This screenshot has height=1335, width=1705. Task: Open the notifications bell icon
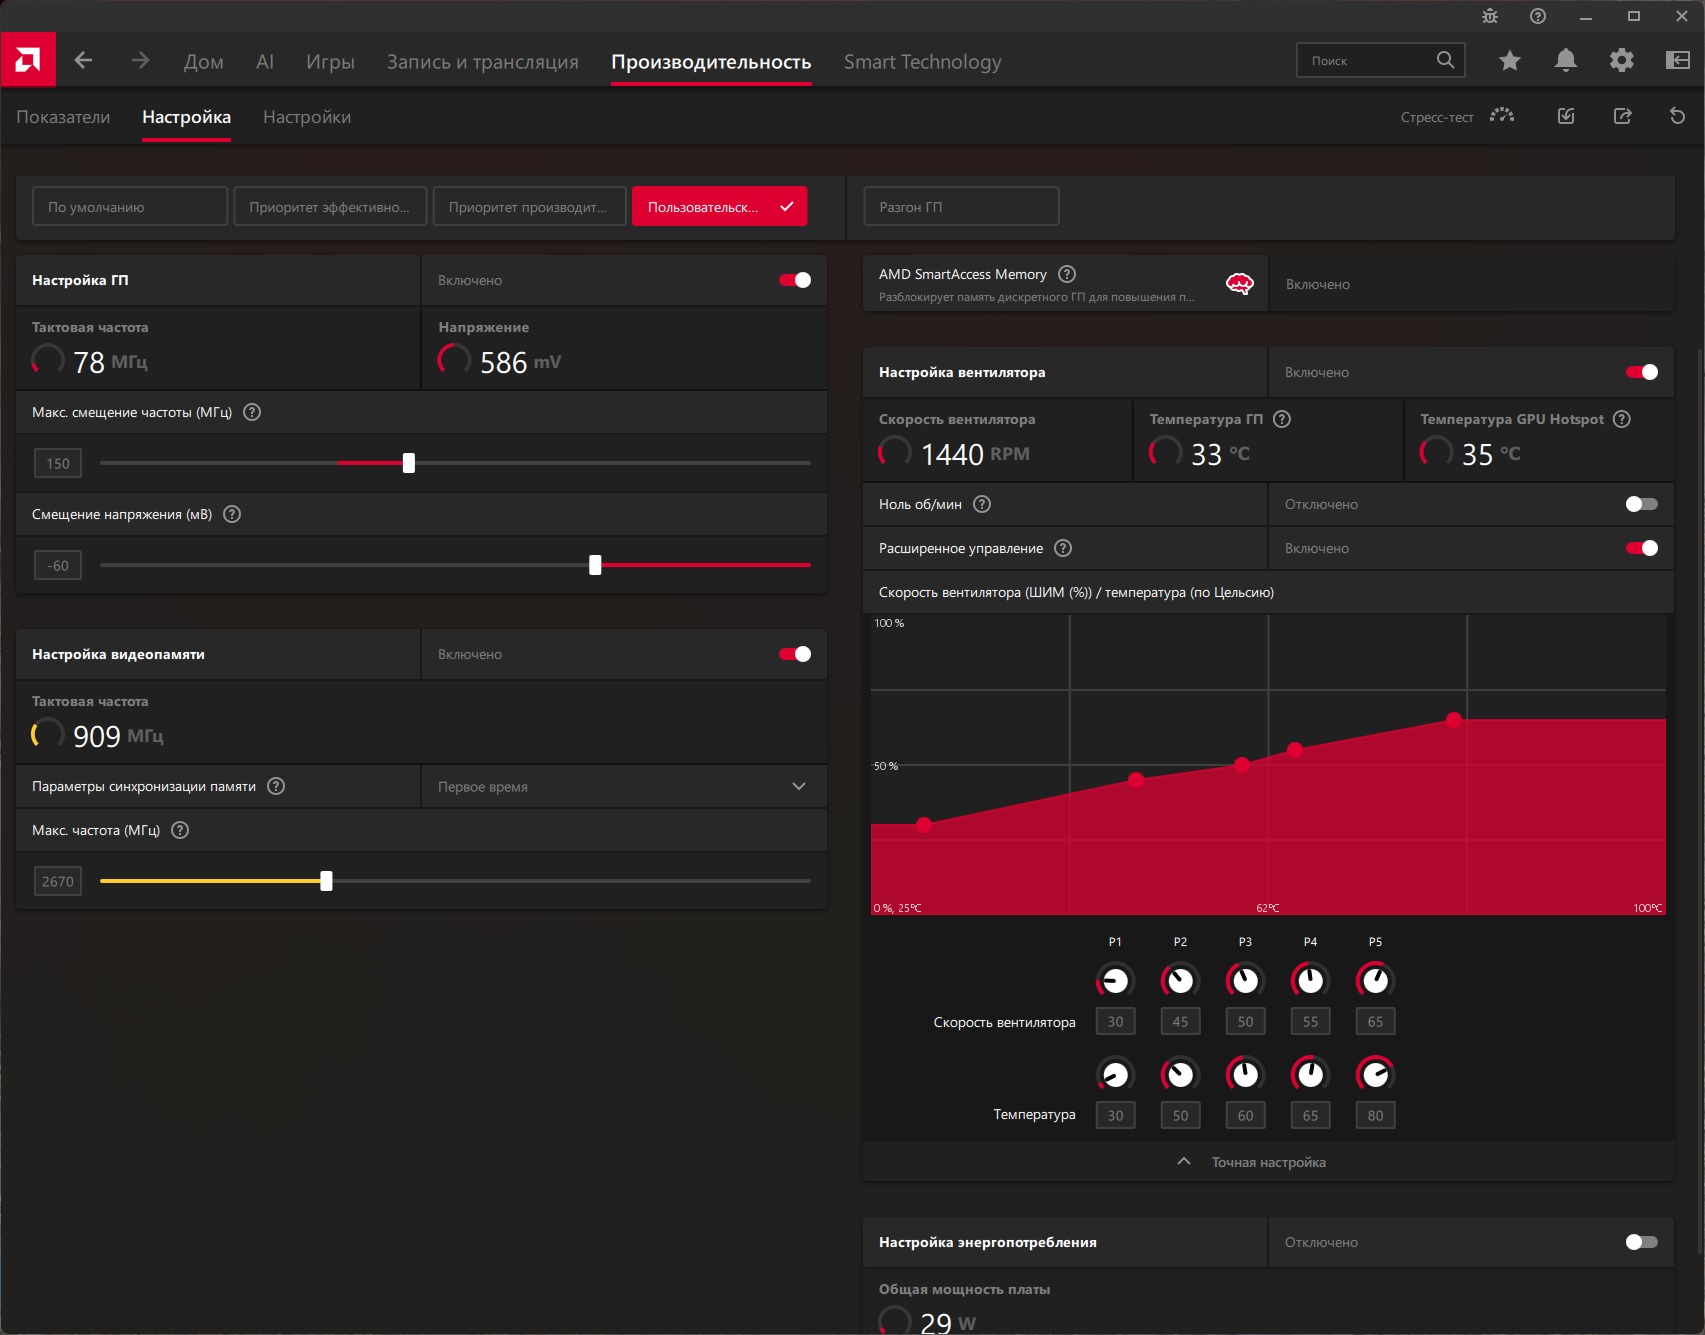point(1566,61)
